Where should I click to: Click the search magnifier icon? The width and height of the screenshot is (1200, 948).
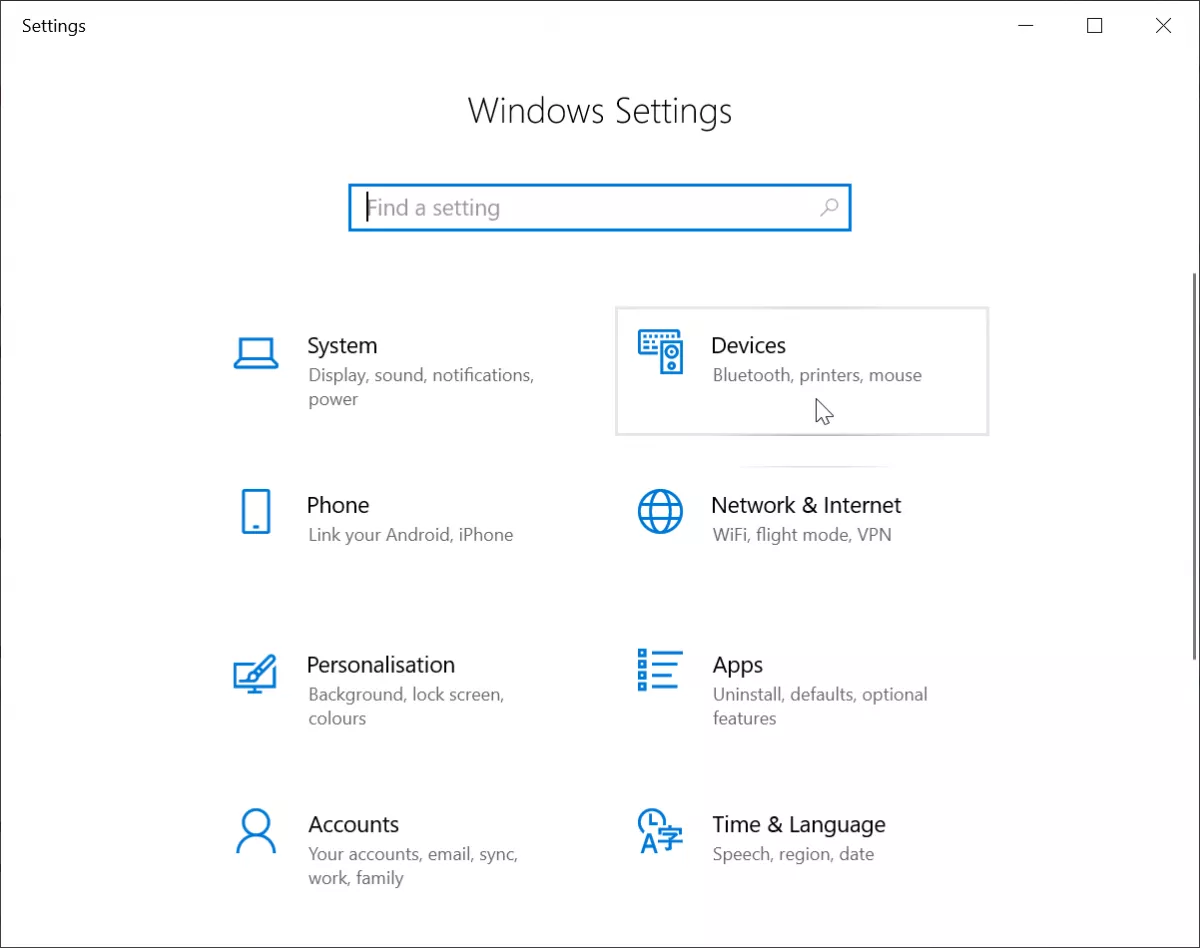point(829,207)
